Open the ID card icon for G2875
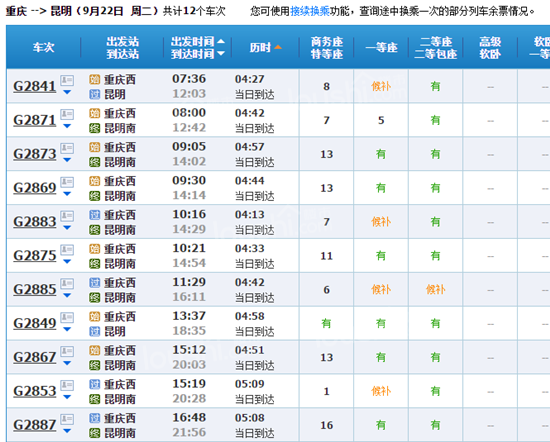This screenshot has height=442, width=550. pyautogui.click(x=67, y=250)
